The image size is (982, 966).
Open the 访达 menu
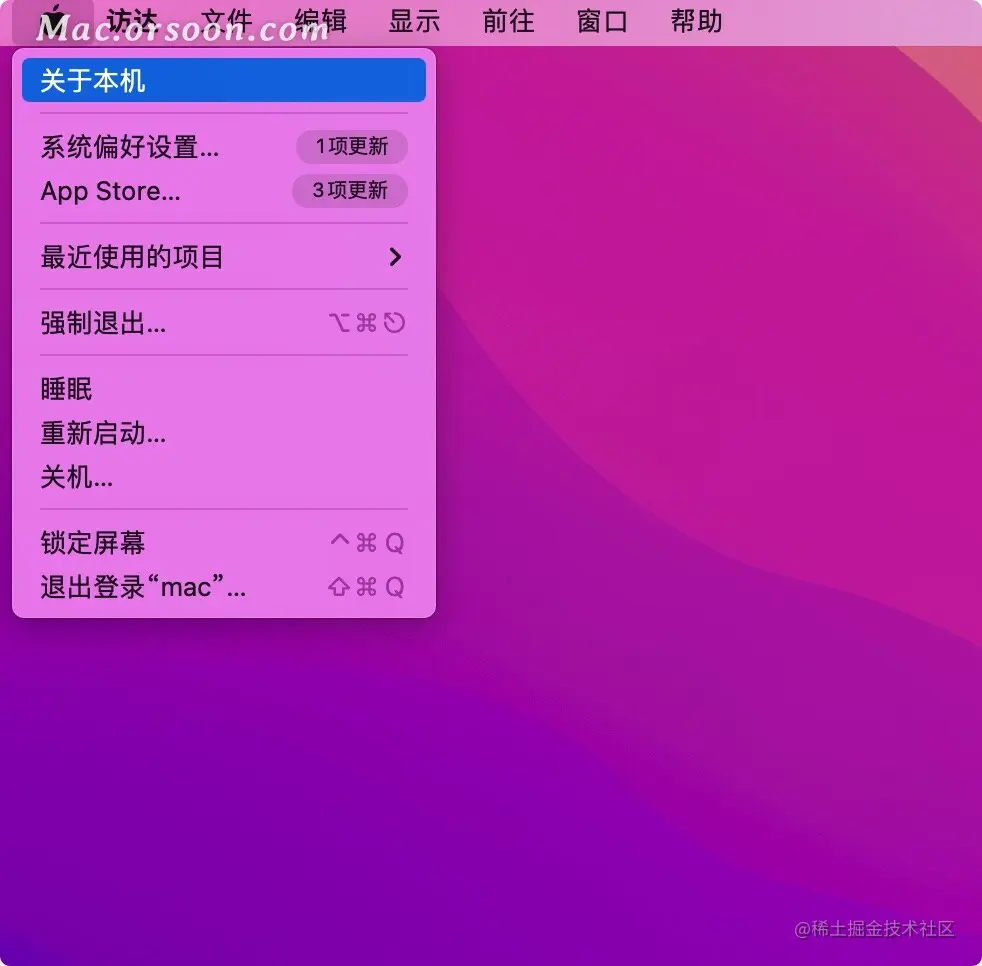point(132,21)
